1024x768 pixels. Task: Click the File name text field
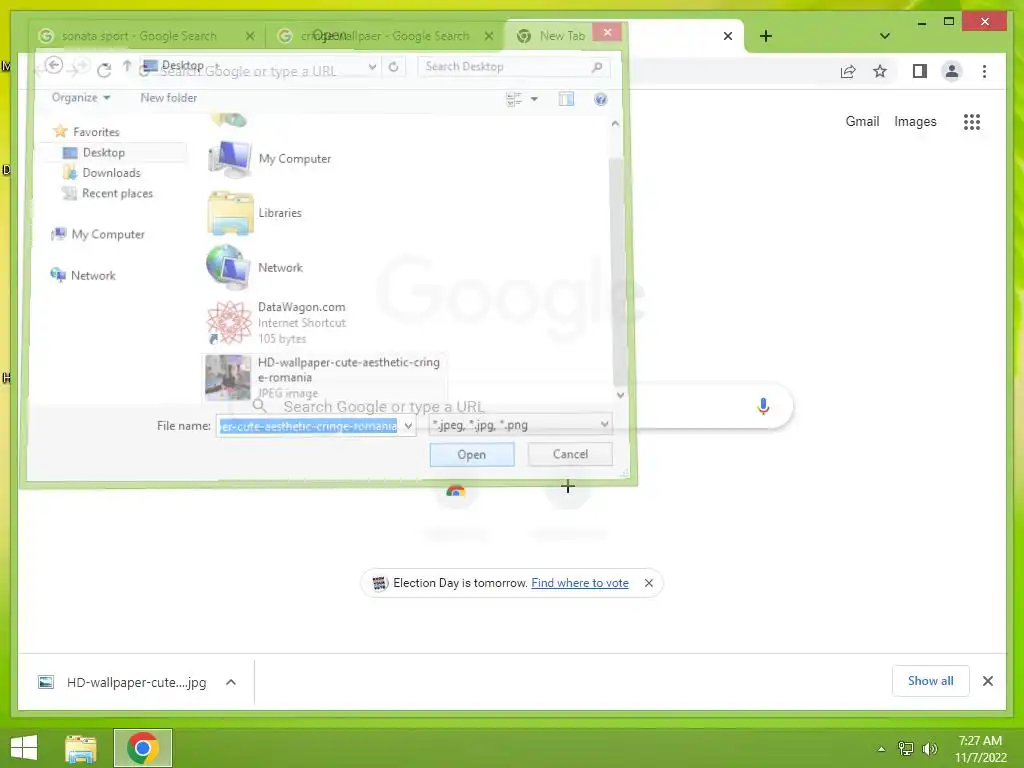click(x=309, y=426)
